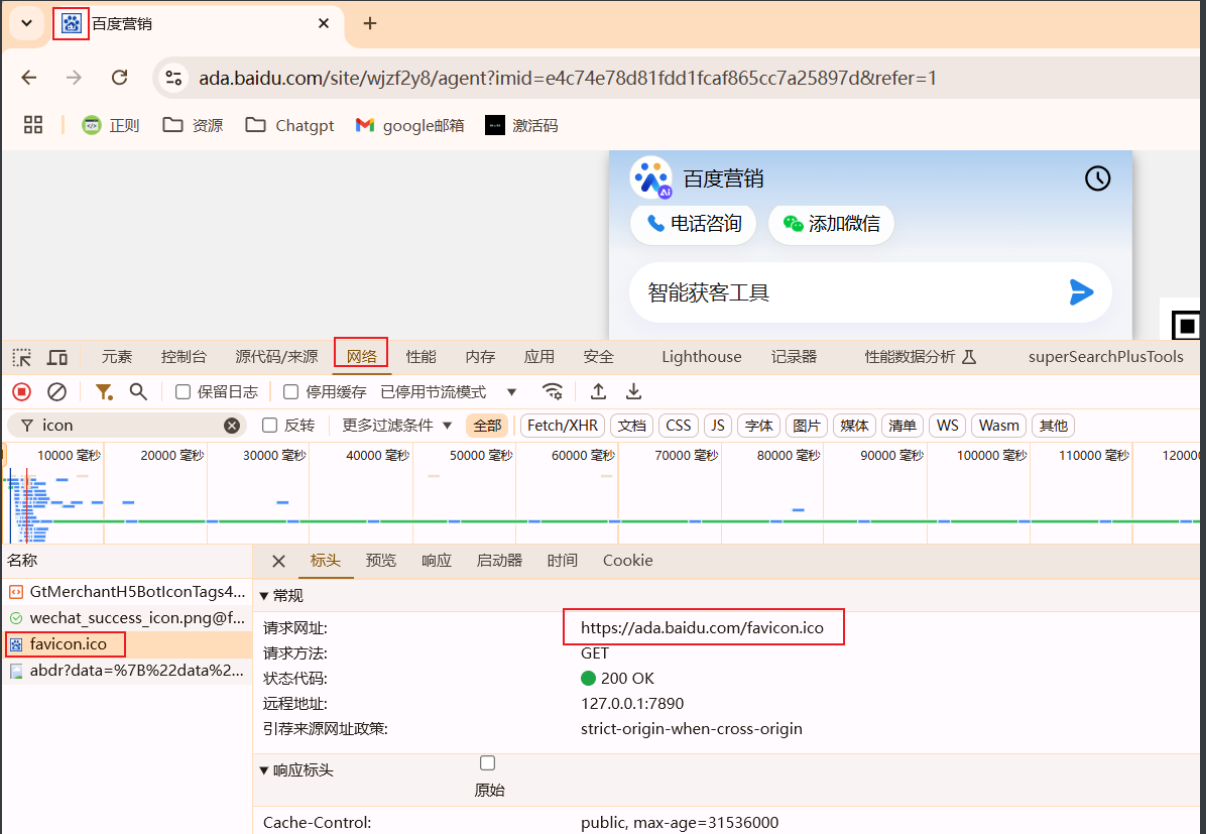The image size is (1206, 834).
Task: Filter requests by 文档 type
Action: pos(632,425)
